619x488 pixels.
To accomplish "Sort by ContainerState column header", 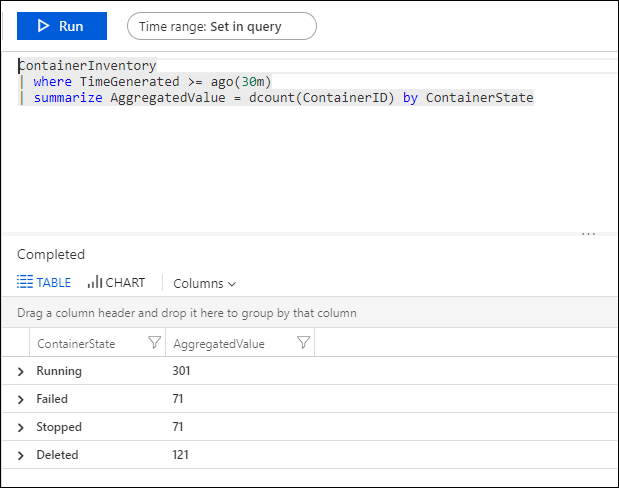I will pos(76,343).
